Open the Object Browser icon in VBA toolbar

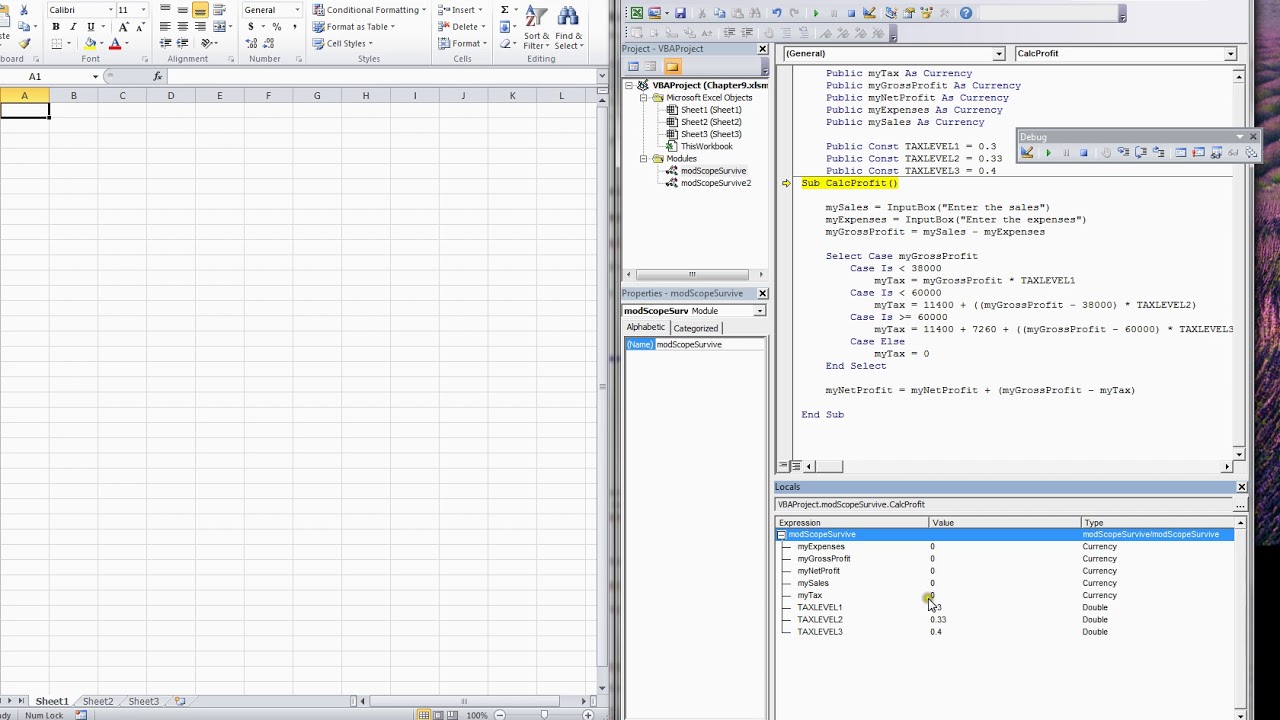927,13
